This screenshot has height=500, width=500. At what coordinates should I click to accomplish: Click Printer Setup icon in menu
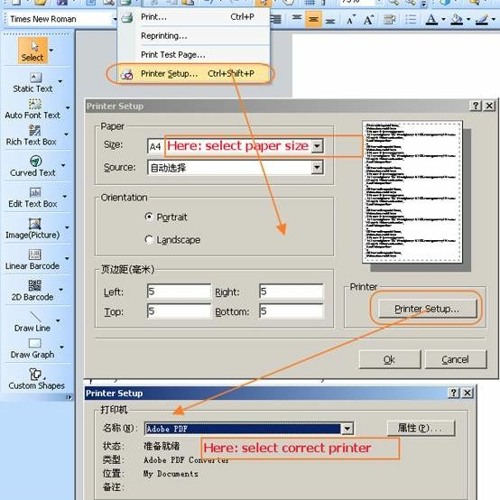point(127,74)
